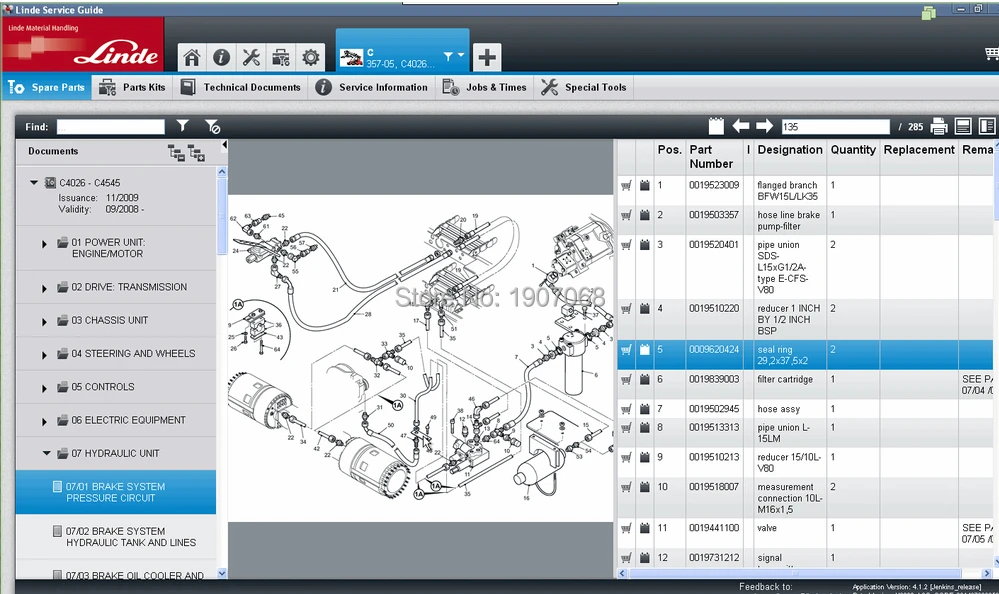Open the Technical Documents tab
Image resolution: width=999 pixels, height=594 pixels.
pyautogui.click(x=240, y=87)
